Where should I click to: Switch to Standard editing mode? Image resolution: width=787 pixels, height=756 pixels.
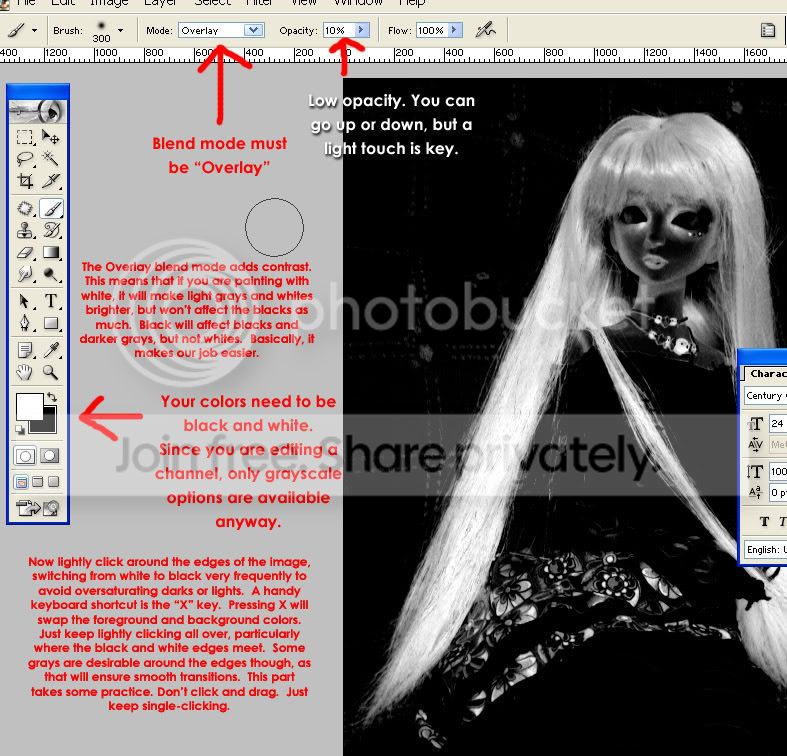click(x=25, y=456)
